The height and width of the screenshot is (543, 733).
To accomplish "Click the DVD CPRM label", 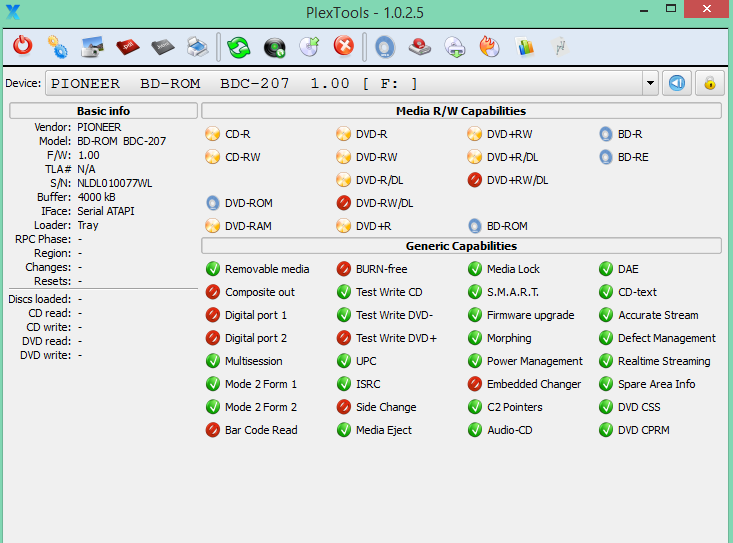I will pyautogui.click(x=644, y=430).
